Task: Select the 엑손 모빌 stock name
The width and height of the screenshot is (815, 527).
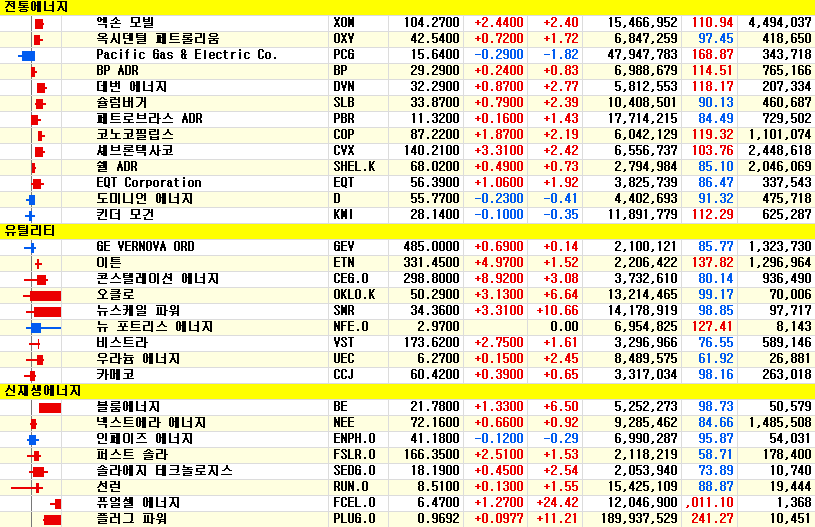Action: pyautogui.click(x=125, y=22)
